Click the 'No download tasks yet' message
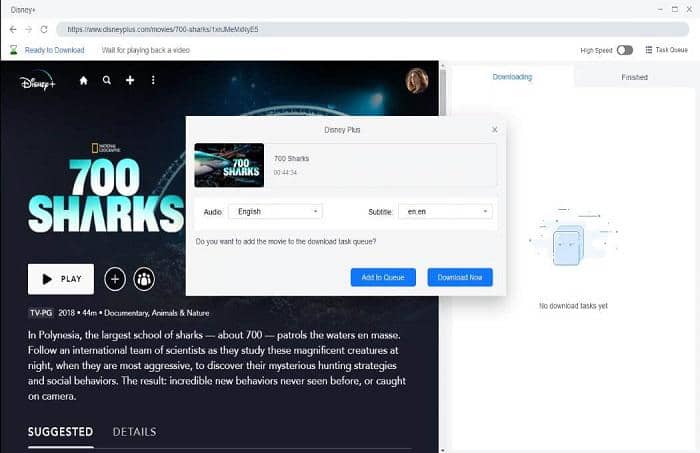The height and width of the screenshot is (453, 700). click(x=573, y=306)
